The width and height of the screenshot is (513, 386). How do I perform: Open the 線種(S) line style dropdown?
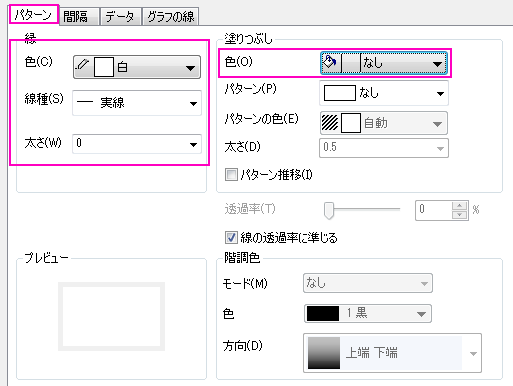coord(137,103)
